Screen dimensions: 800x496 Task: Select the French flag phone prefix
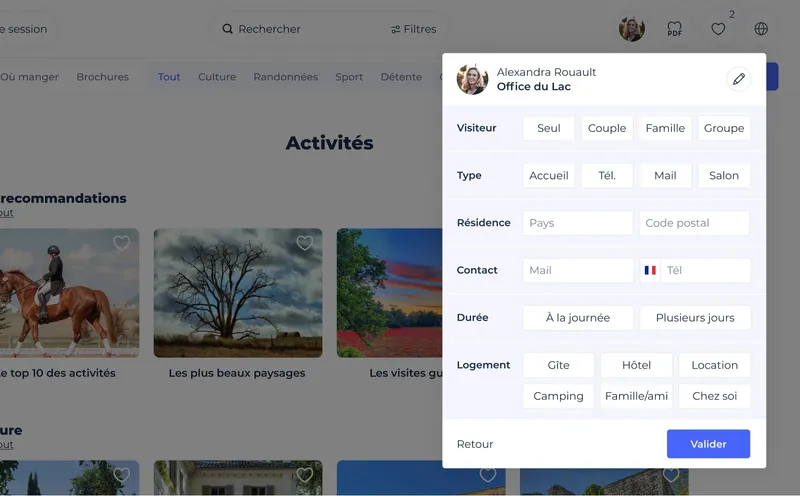[x=650, y=270]
